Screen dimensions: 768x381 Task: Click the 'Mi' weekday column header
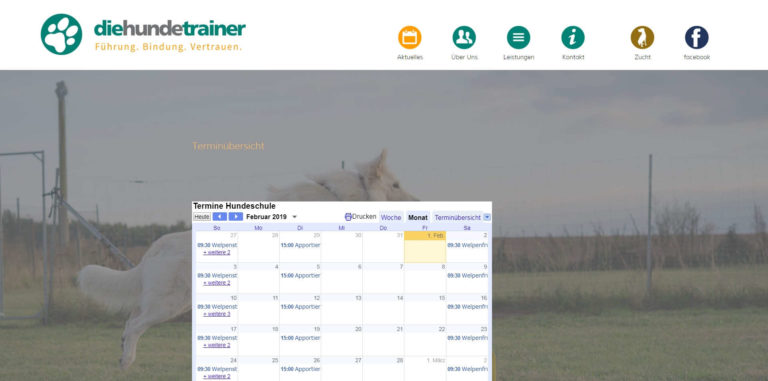(x=341, y=228)
